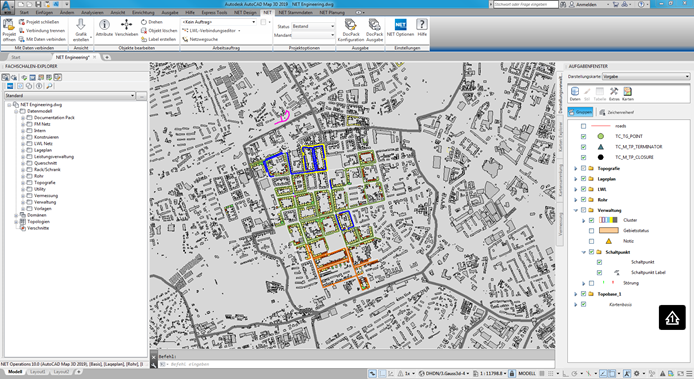Open the Darstellungskarte Vorgabe dropdown

pos(646,77)
